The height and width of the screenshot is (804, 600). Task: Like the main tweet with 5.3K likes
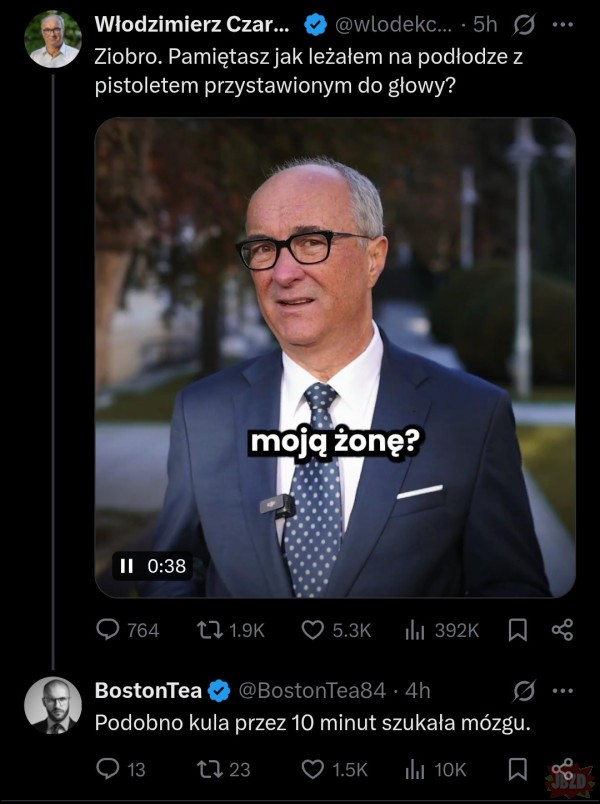tap(313, 630)
